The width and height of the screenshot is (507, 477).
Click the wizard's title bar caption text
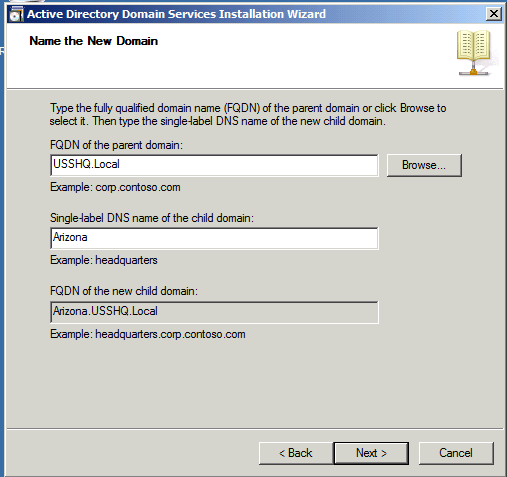(x=176, y=14)
